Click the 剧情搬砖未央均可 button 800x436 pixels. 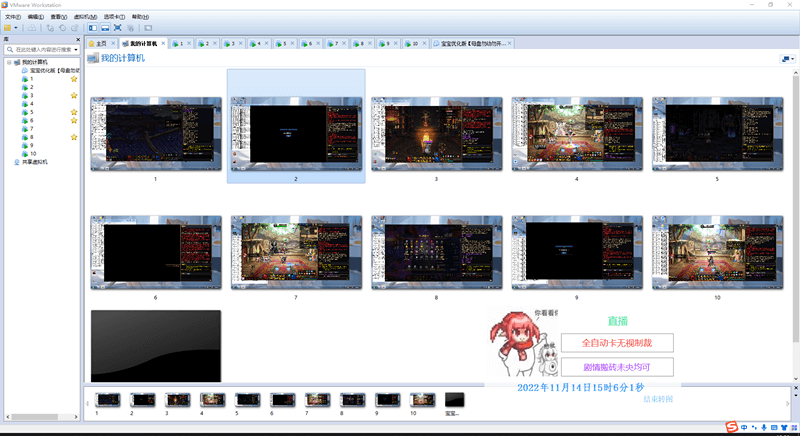(617, 367)
